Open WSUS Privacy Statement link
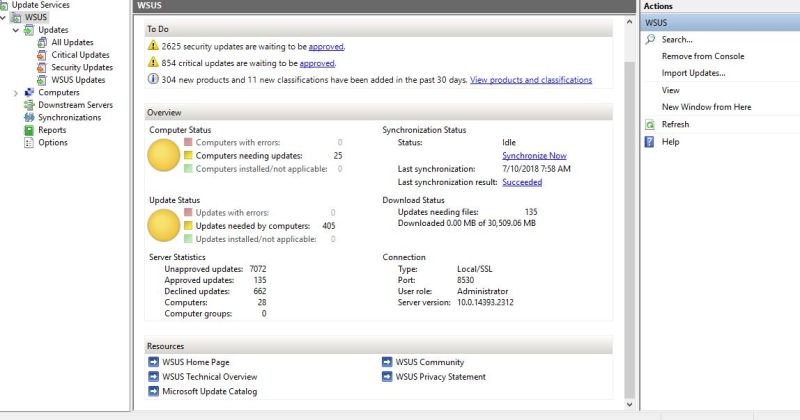This screenshot has width=800, height=420. click(x=440, y=377)
